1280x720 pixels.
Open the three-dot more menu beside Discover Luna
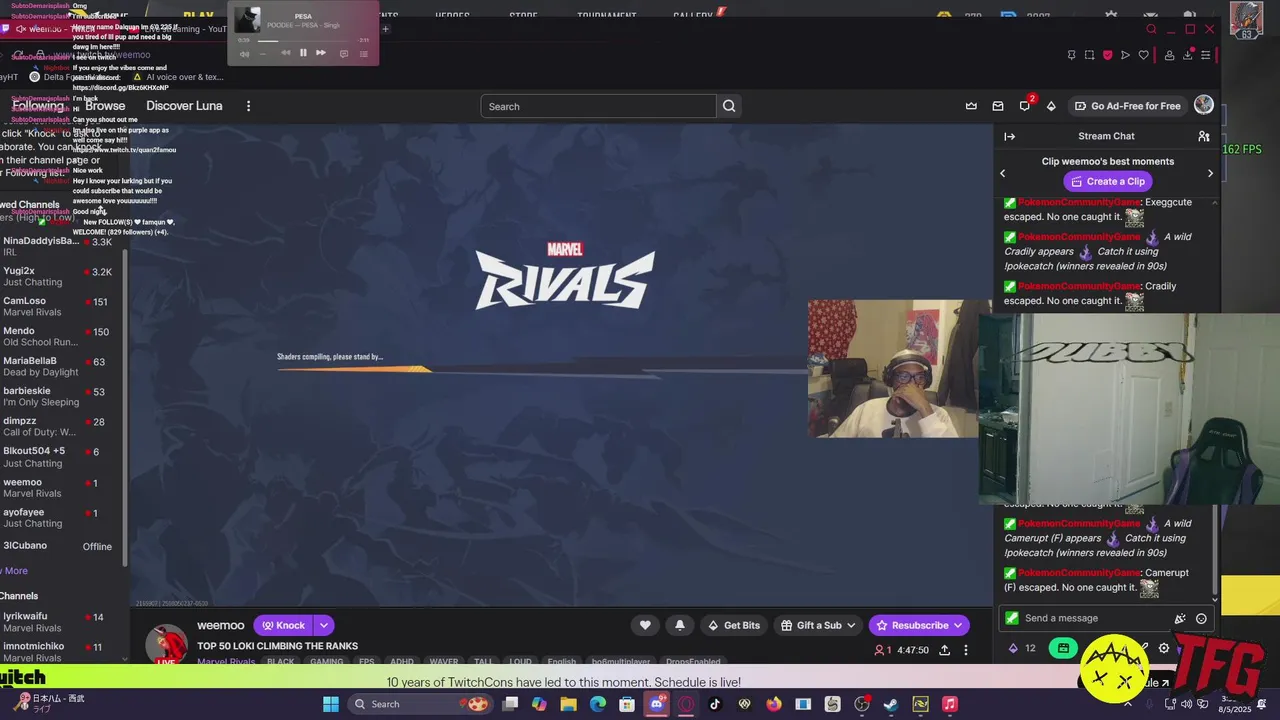pos(248,106)
